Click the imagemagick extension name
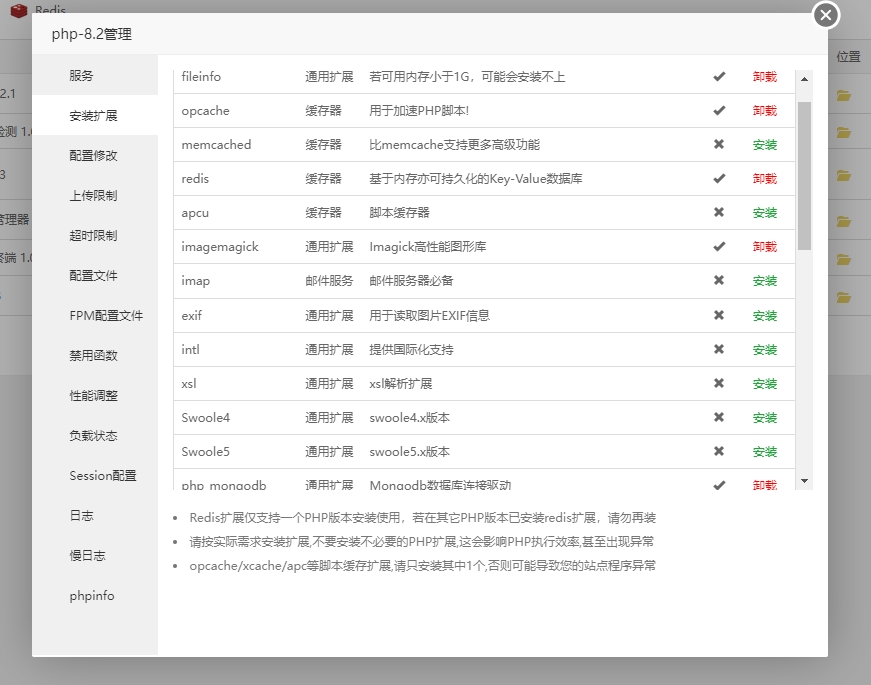 pyautogui.click(x=220, y=247)
